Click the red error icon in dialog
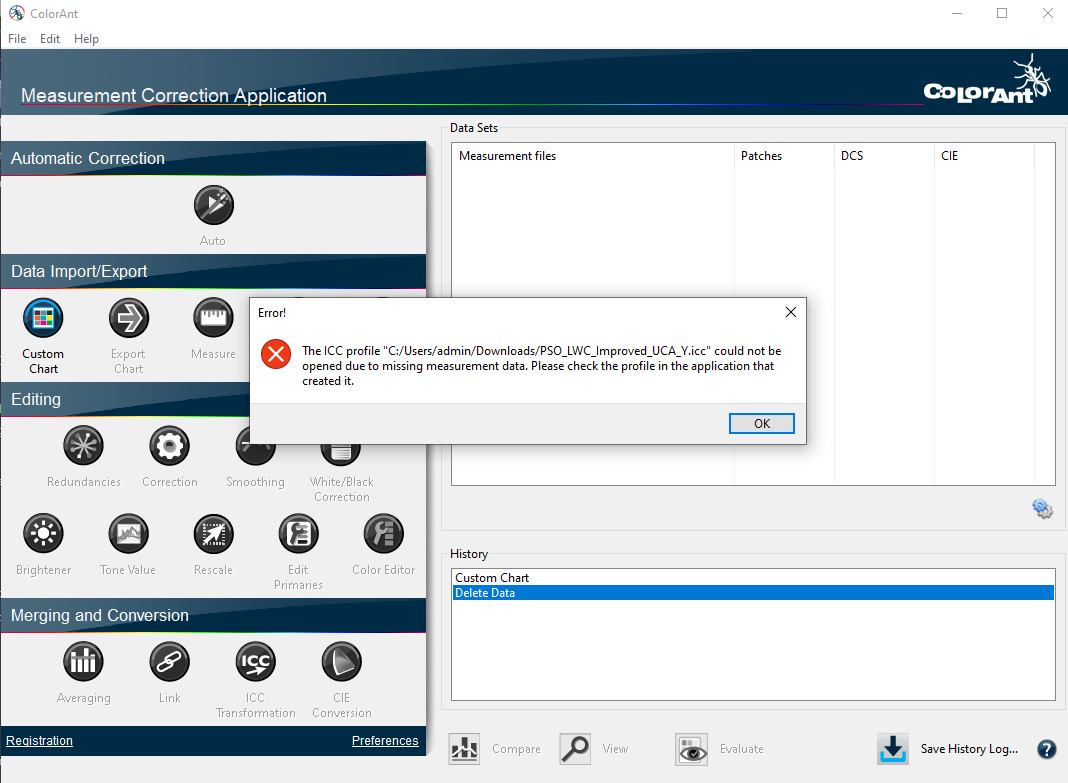The image size is (1068, 783). tap(276, 354)
